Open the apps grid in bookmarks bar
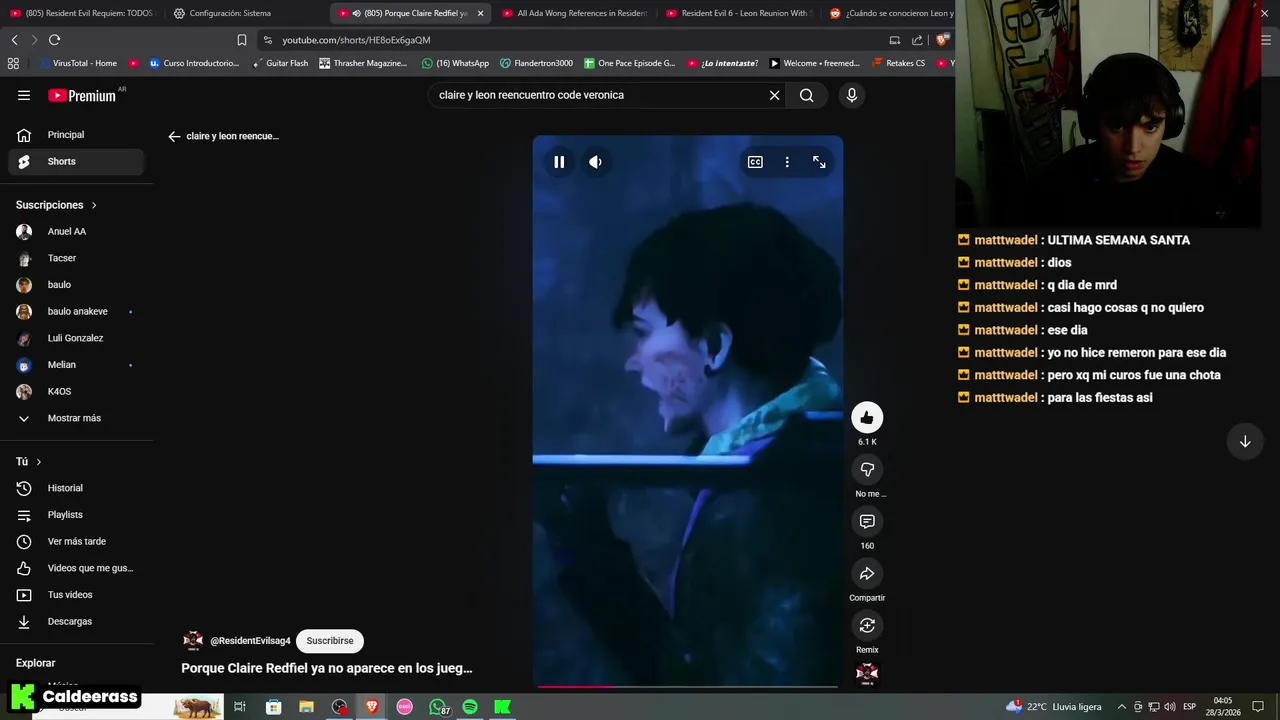 pos(13,63)
